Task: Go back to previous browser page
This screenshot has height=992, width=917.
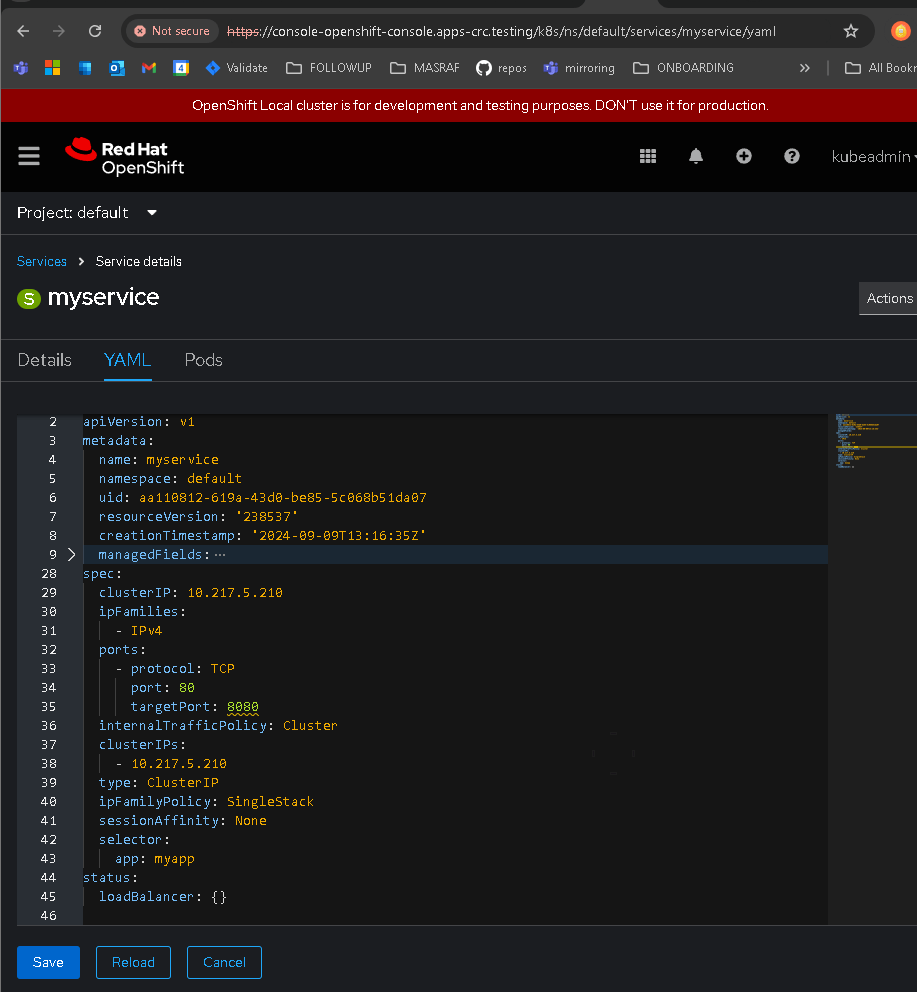Action: [x=23, y=31]
